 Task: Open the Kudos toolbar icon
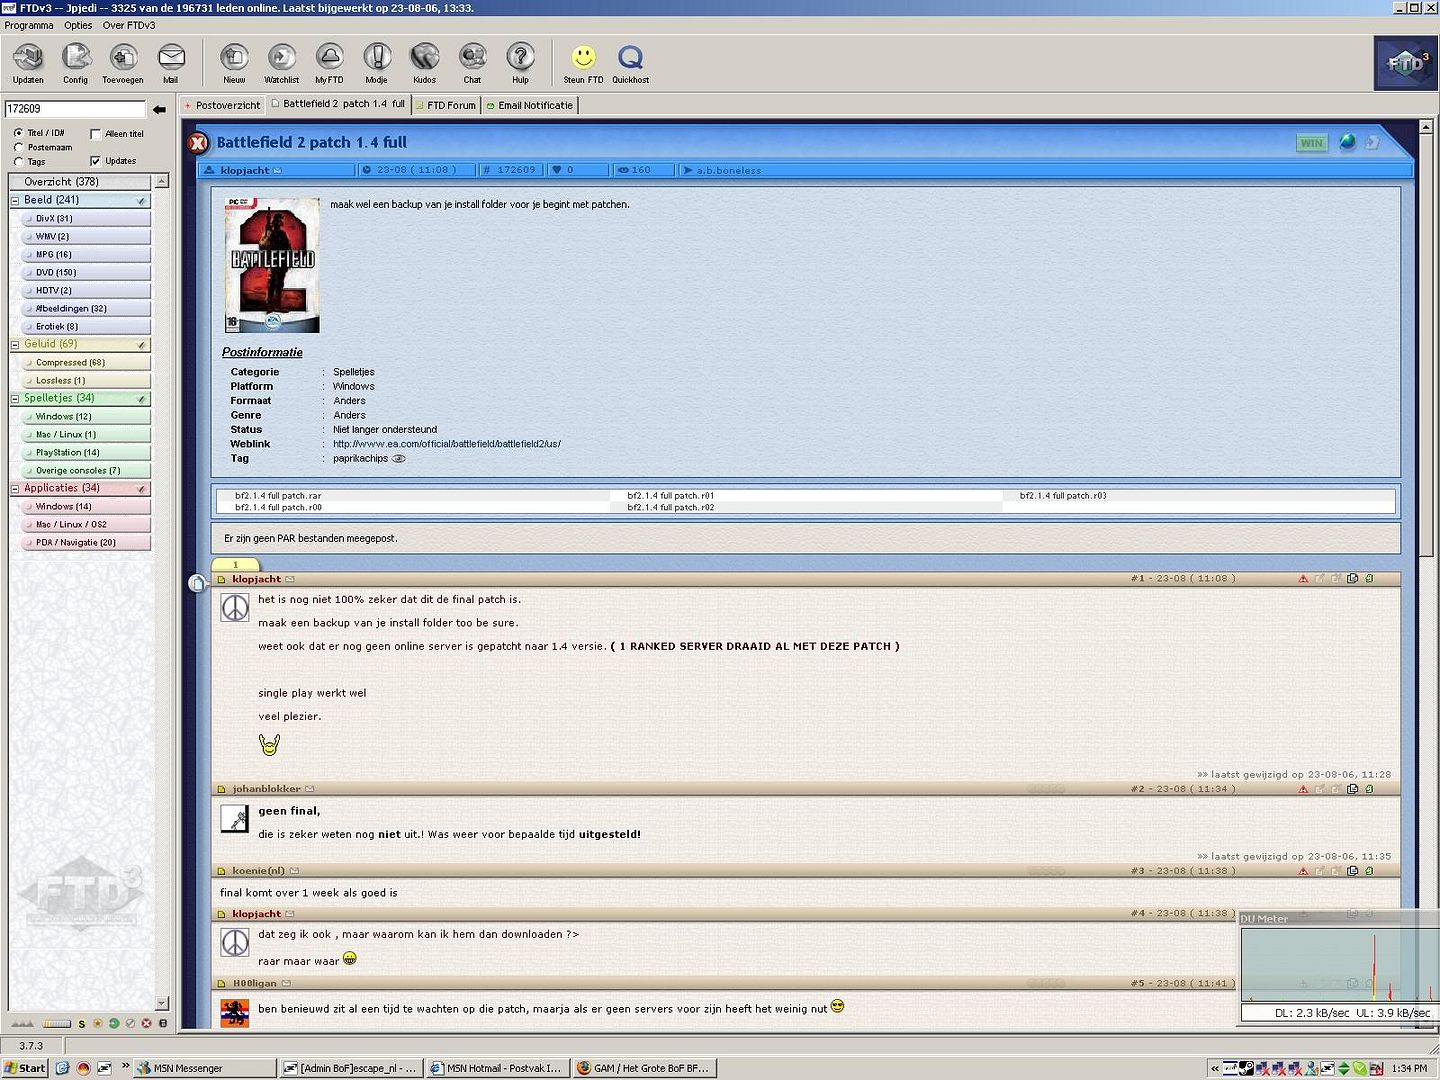tap(425, 63)
